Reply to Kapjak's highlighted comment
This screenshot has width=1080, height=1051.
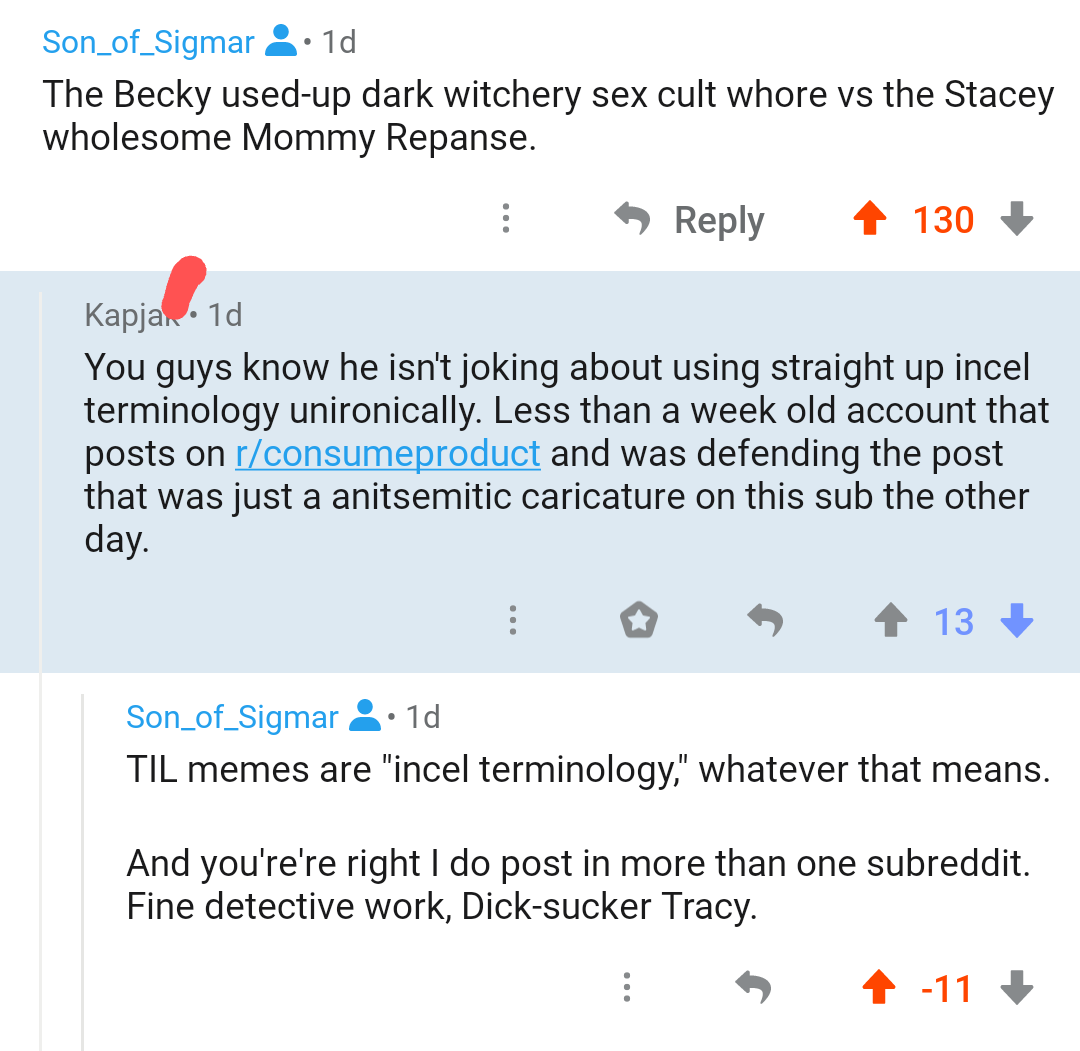pyautogui.click(x=765, y=621)
